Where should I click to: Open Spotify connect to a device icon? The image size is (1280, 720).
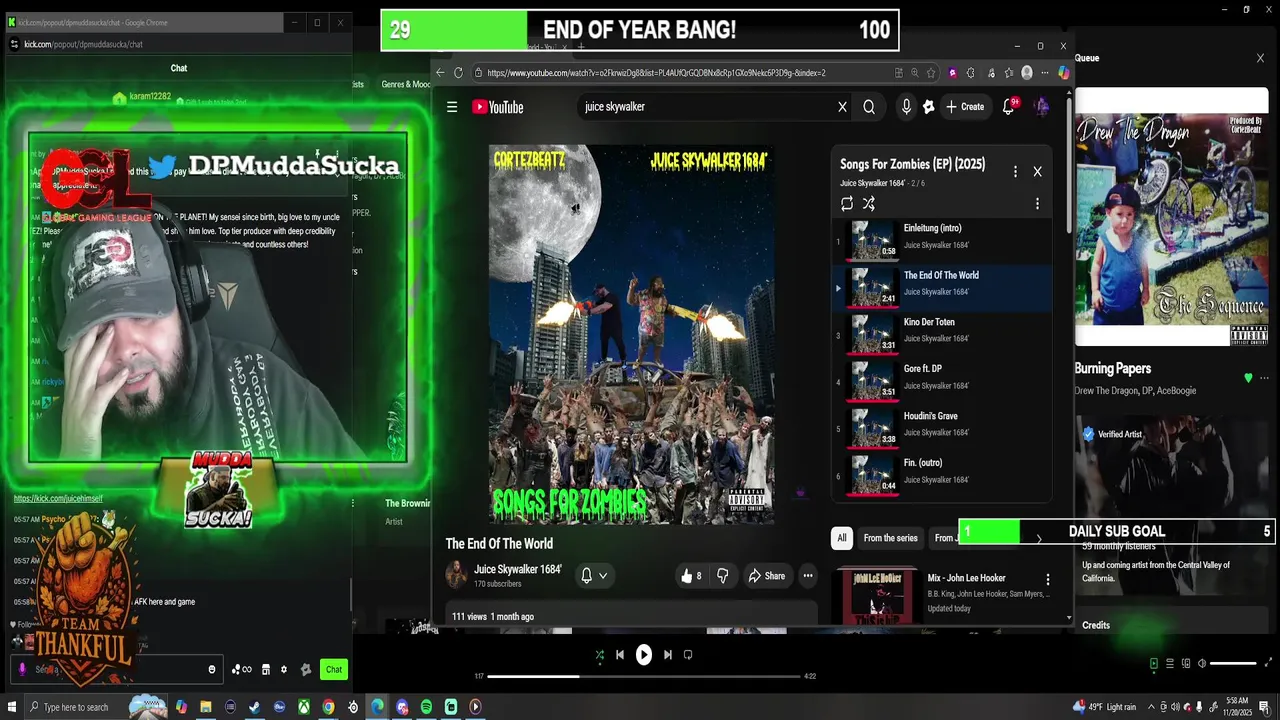(x=1186, y=663)
